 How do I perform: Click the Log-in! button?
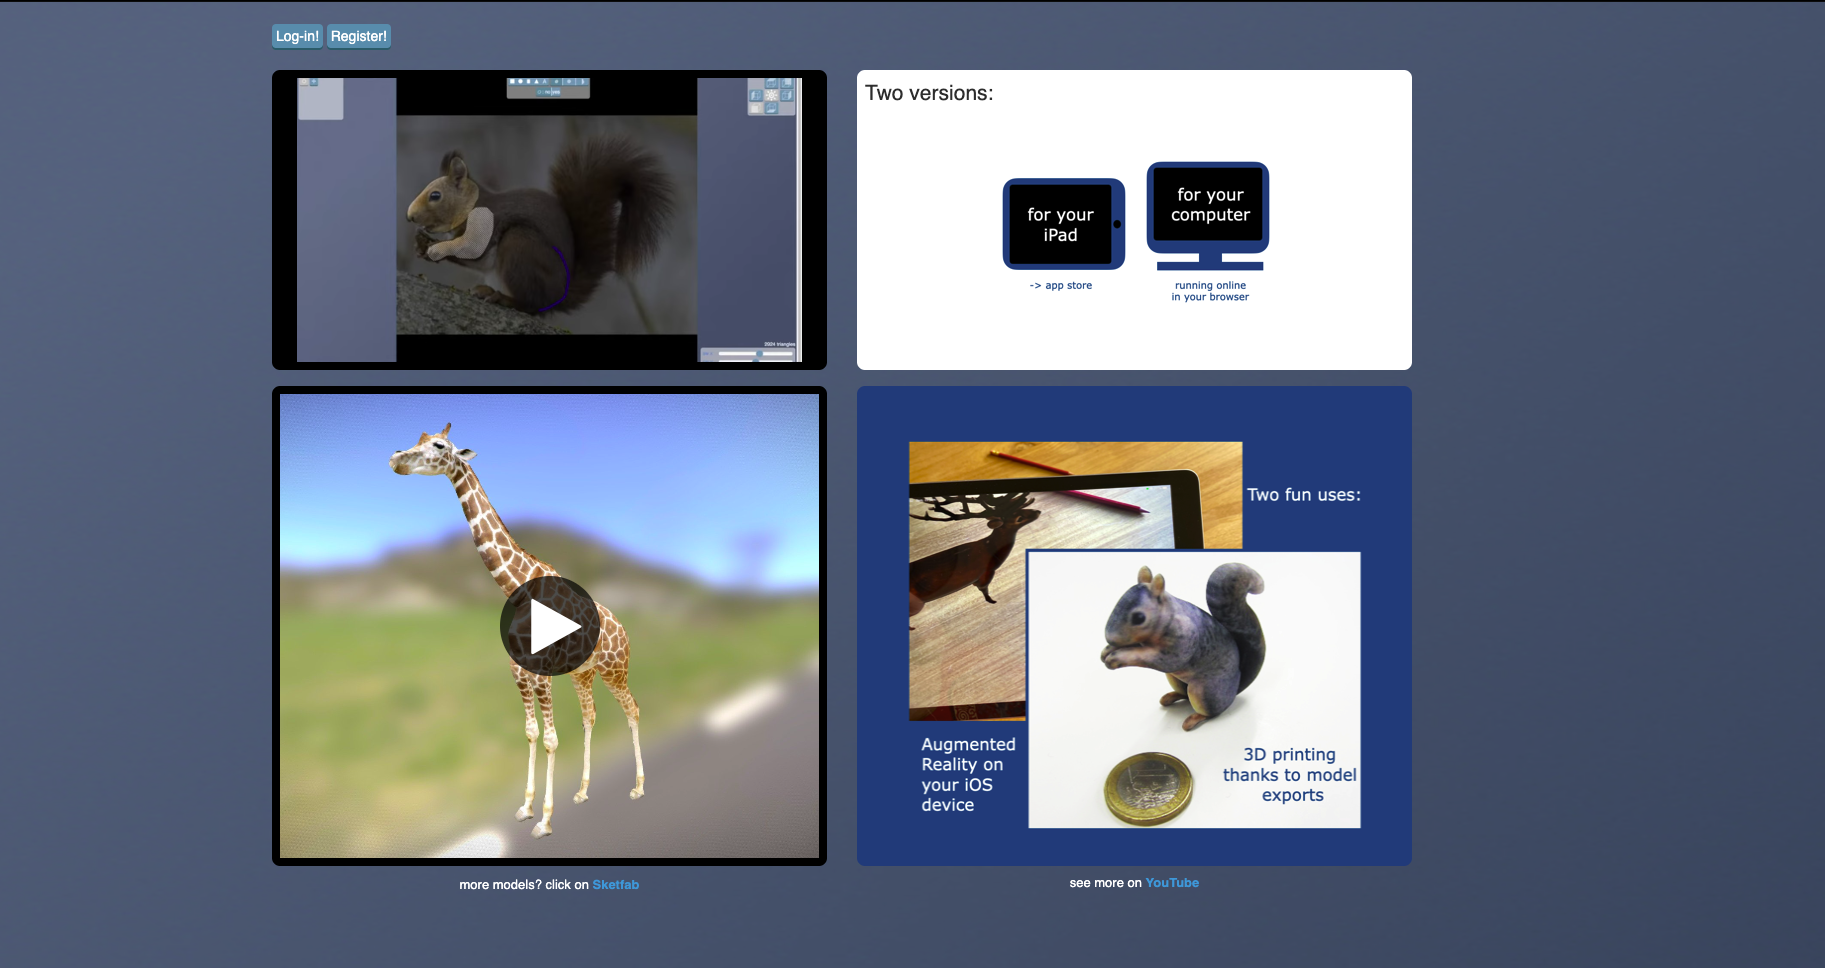(297, 36)
